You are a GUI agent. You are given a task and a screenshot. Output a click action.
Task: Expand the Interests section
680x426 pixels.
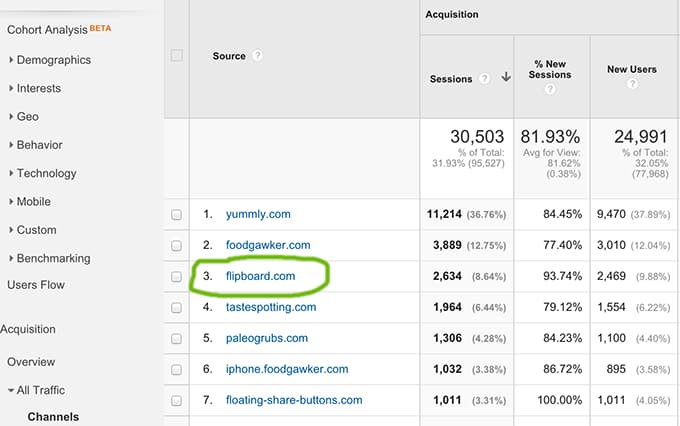tap(35, 88)
